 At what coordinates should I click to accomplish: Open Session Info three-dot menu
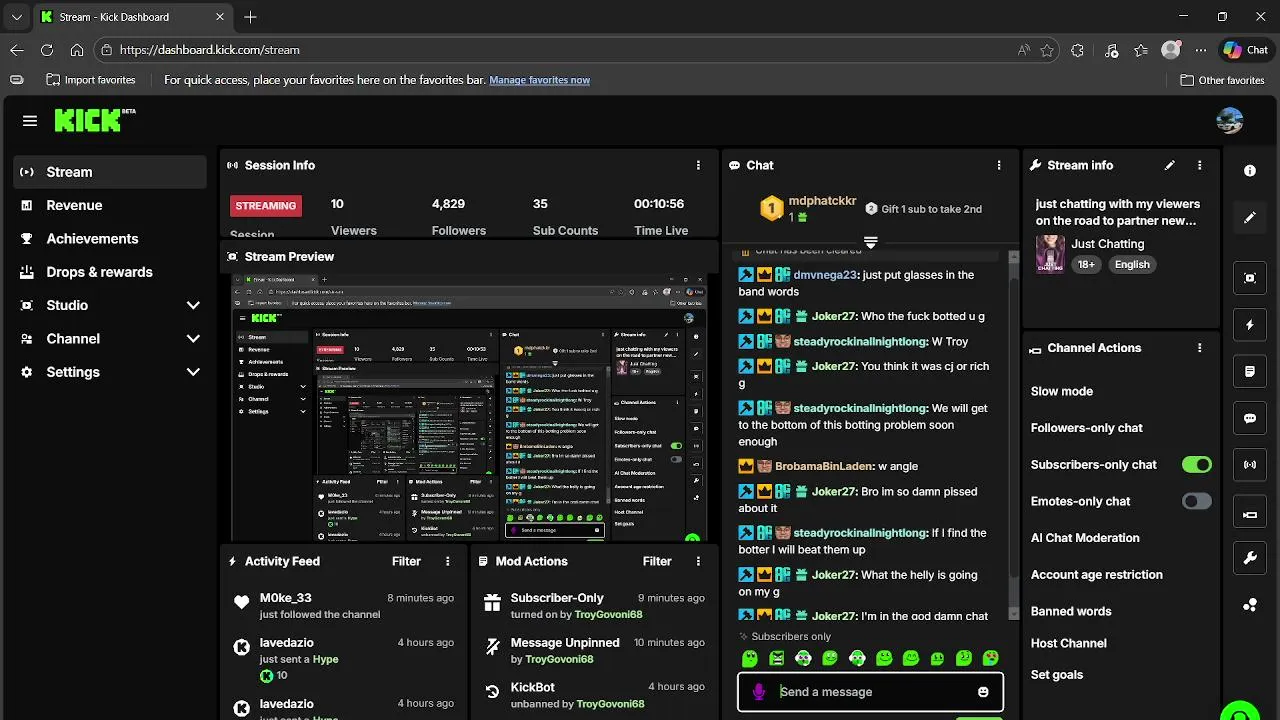click(698, 165)
